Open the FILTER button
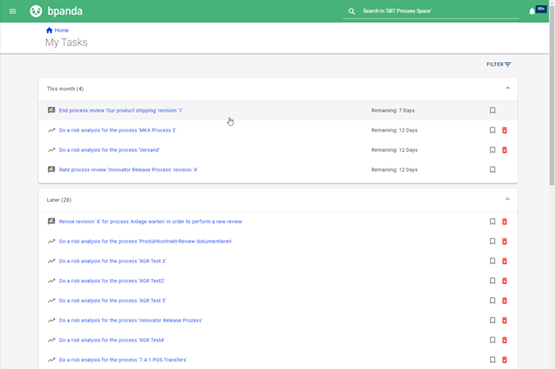Viewport: 555px width, 369px height. point(498,64)
